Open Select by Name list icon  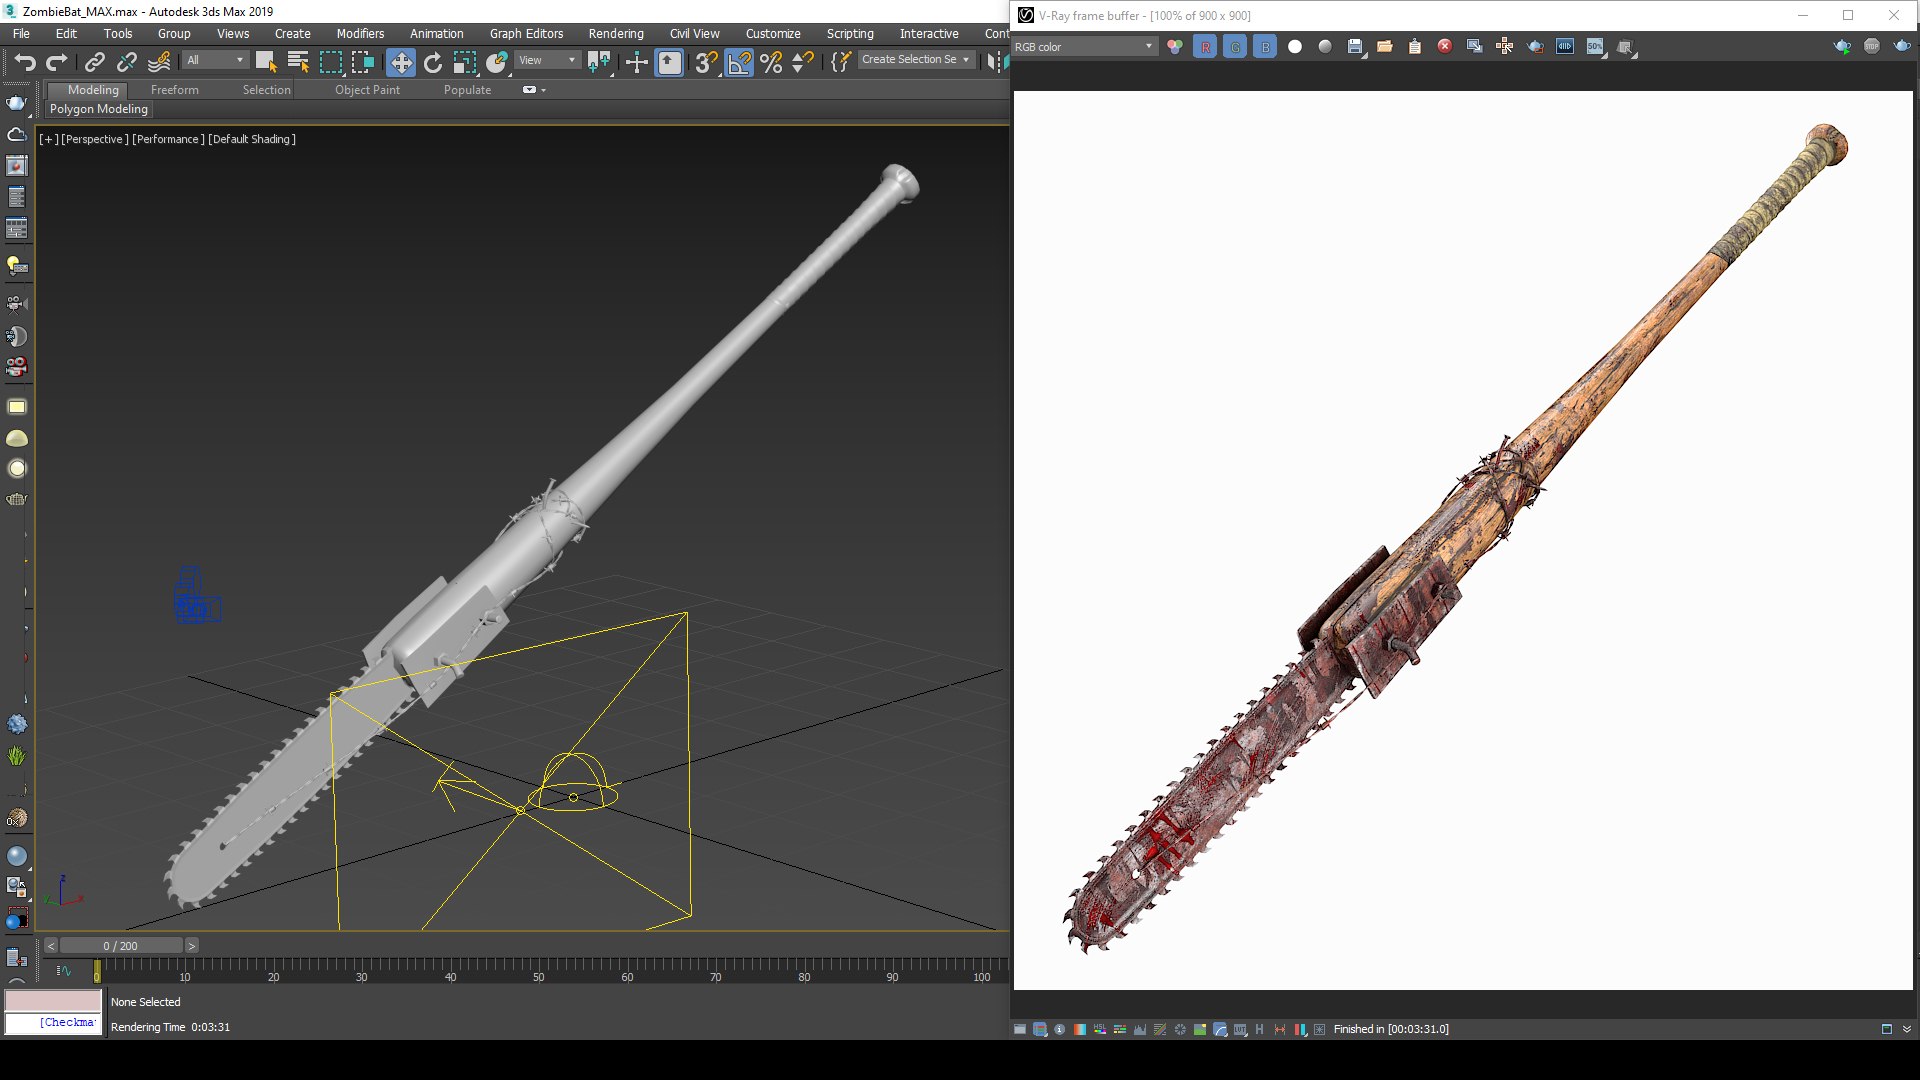coord(298,62)
